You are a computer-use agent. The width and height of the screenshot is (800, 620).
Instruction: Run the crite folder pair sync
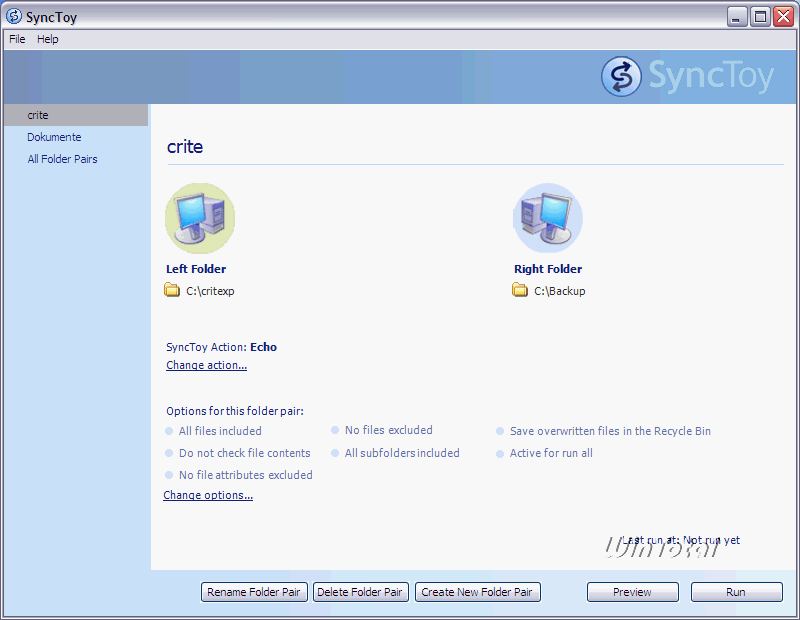(x=736, y=592)
